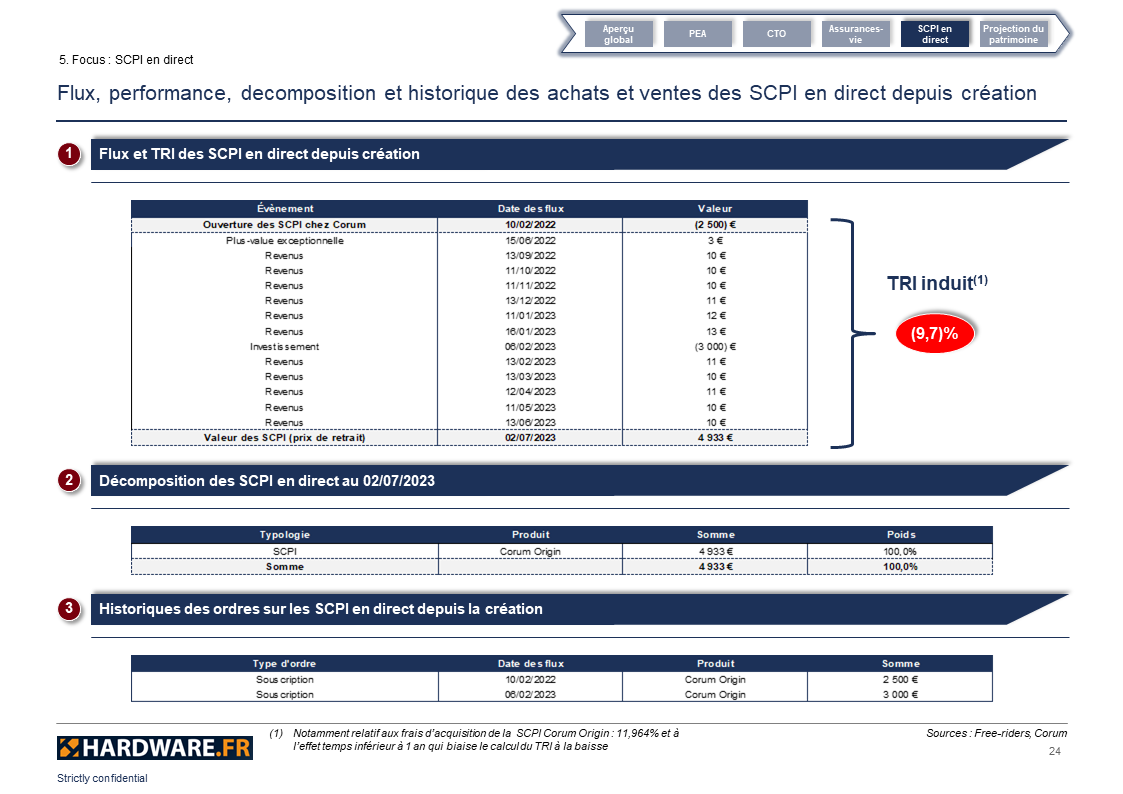Viewport: 1123px width, 794px height.
Task: Click the Évènement column header
Action: 285,208
